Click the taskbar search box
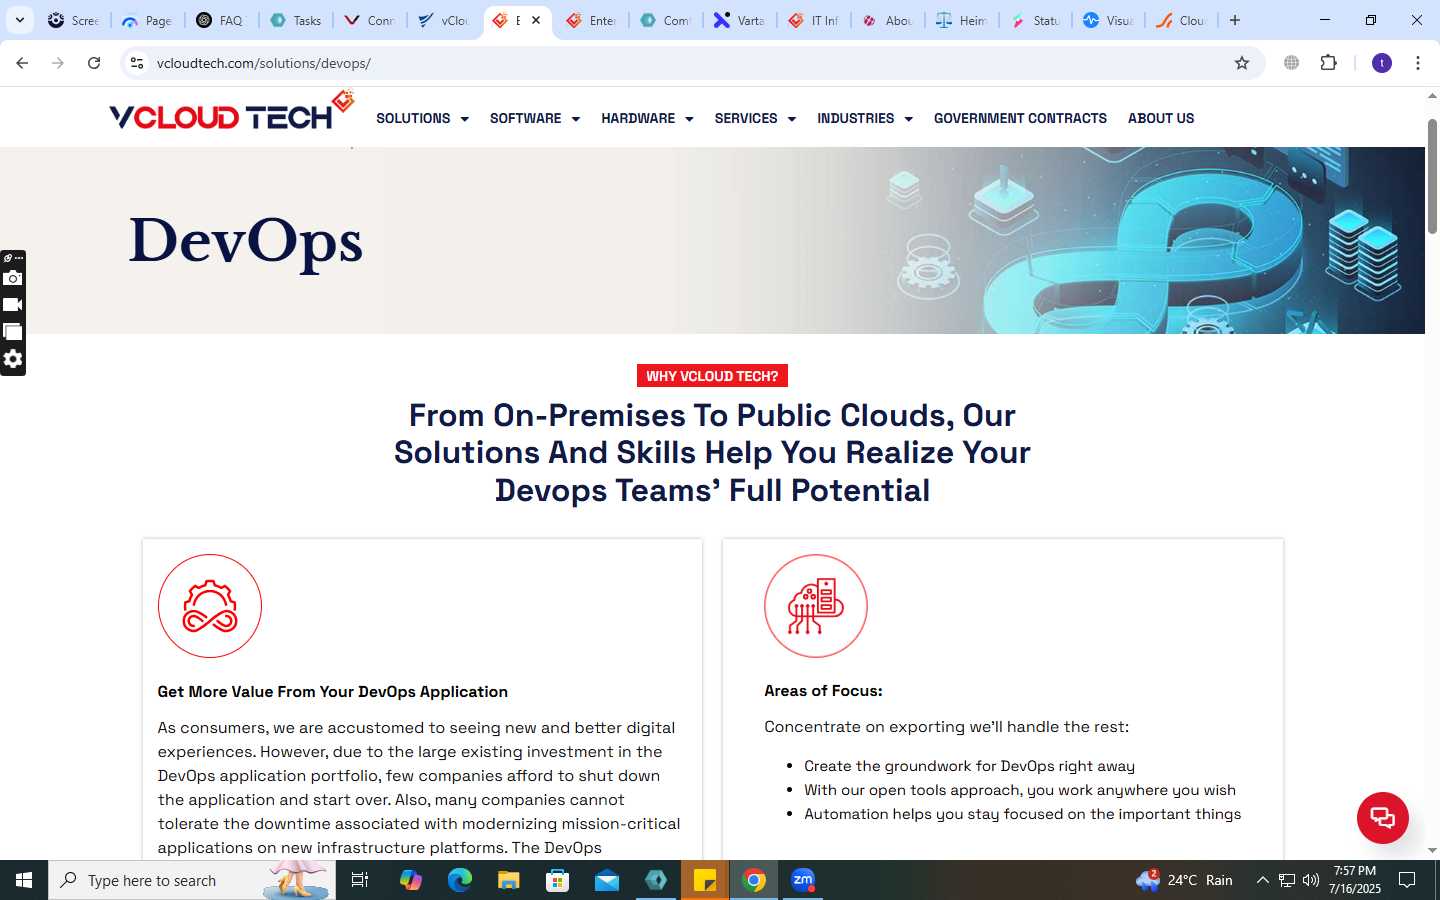The height and width of the screenshot is (900, 1440). [x=192, y=880]
